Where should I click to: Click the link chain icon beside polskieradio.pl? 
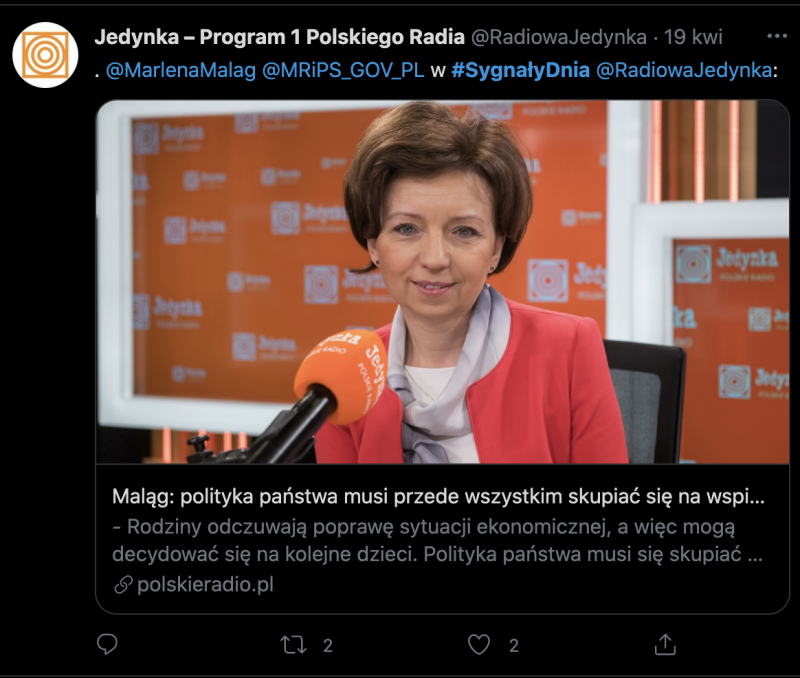(123, 585)
